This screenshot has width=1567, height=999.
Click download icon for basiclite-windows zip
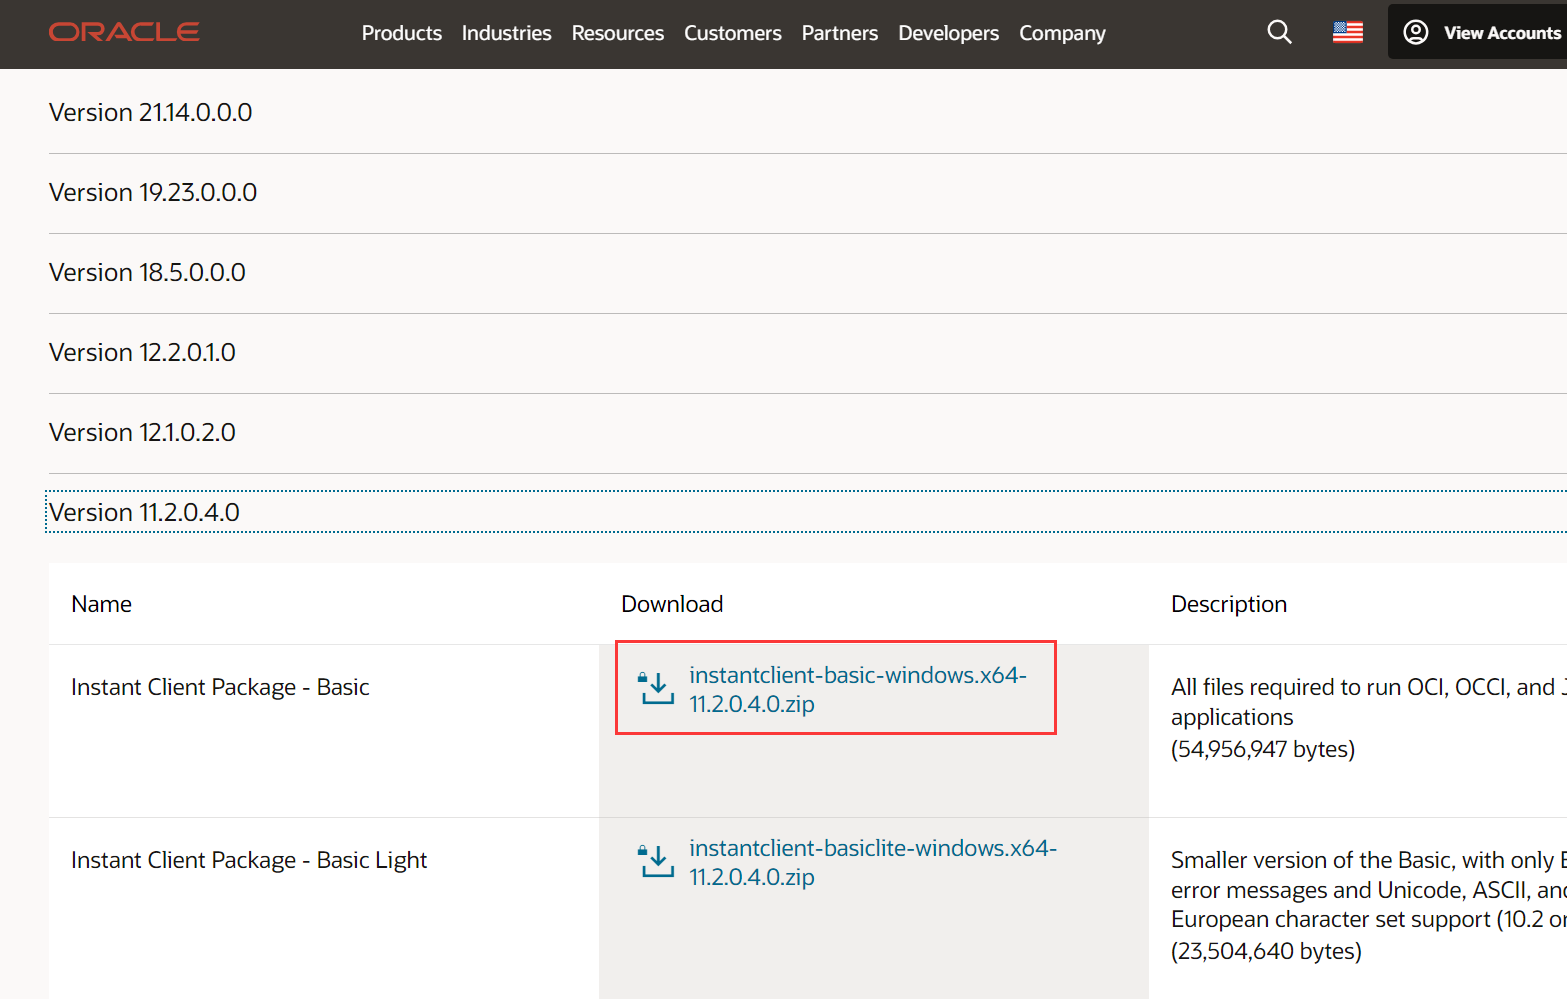(656, 861)
